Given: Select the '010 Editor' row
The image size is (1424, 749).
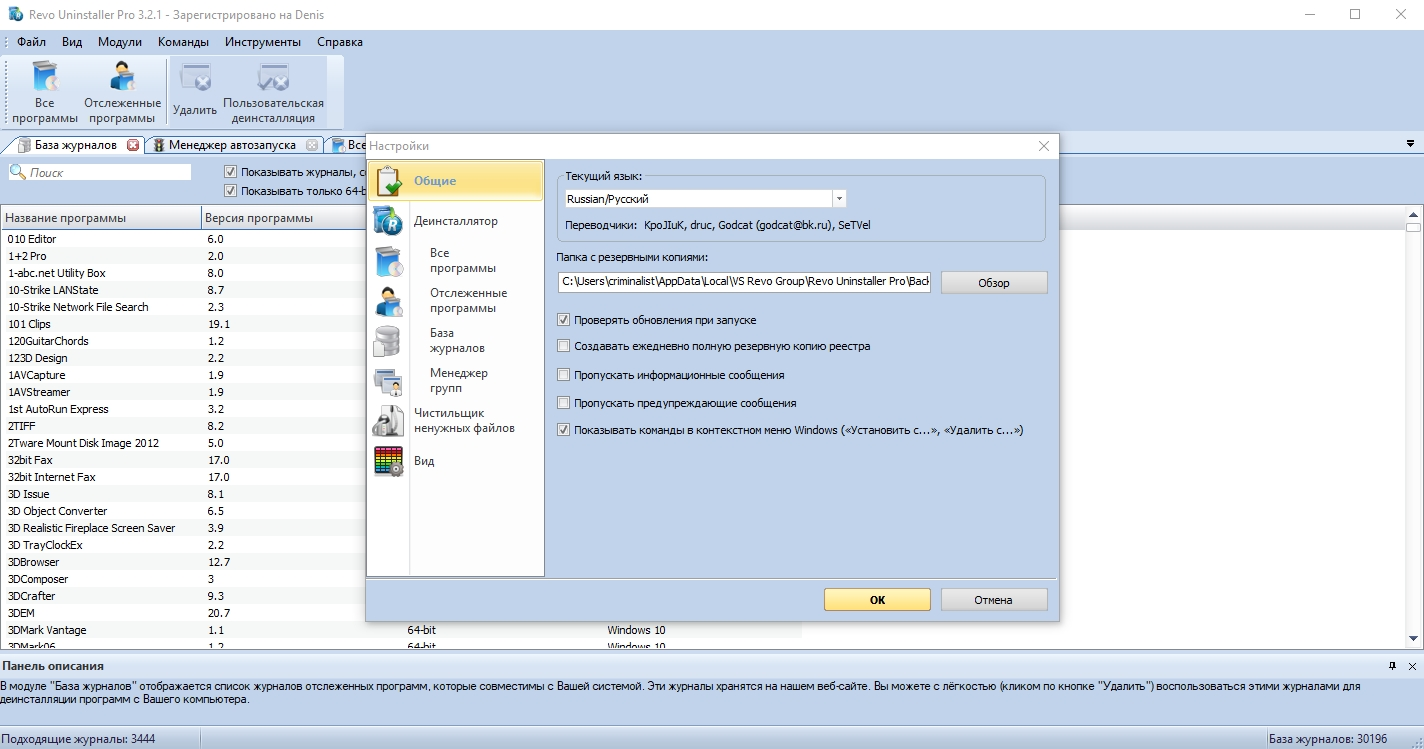Looking at the screenshot, I should tap(183, 239).
